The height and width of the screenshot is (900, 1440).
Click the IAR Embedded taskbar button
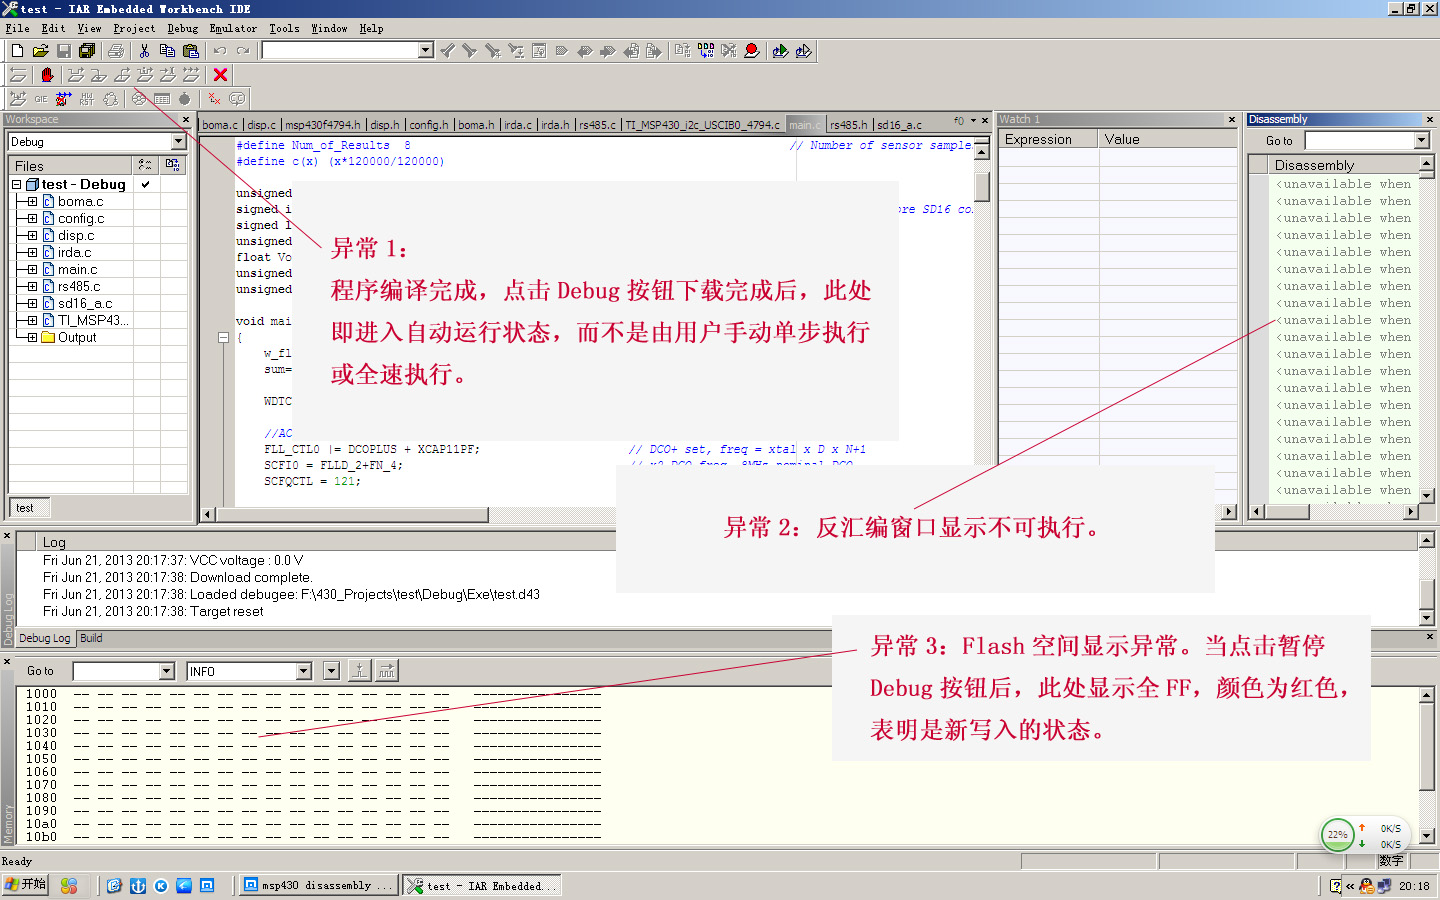point(482,885)
